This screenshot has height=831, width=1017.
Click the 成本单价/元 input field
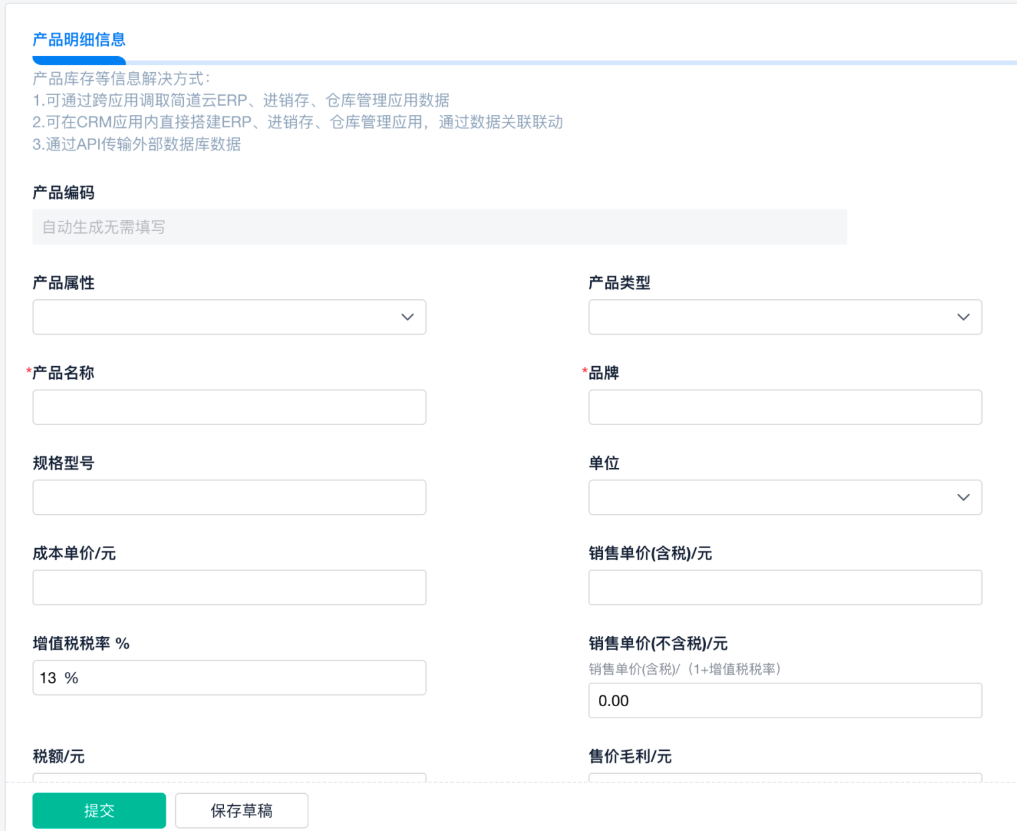click(229, 587)
